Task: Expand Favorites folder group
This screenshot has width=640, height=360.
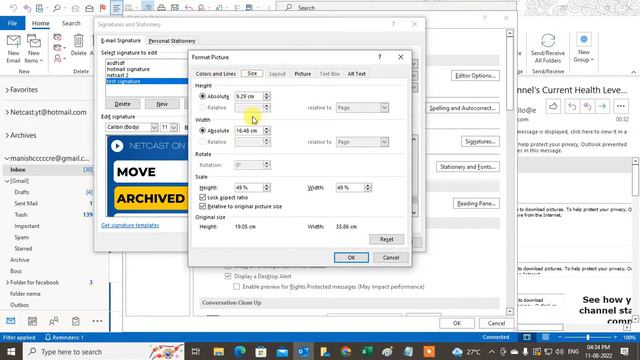Action: tap(7, 90)
